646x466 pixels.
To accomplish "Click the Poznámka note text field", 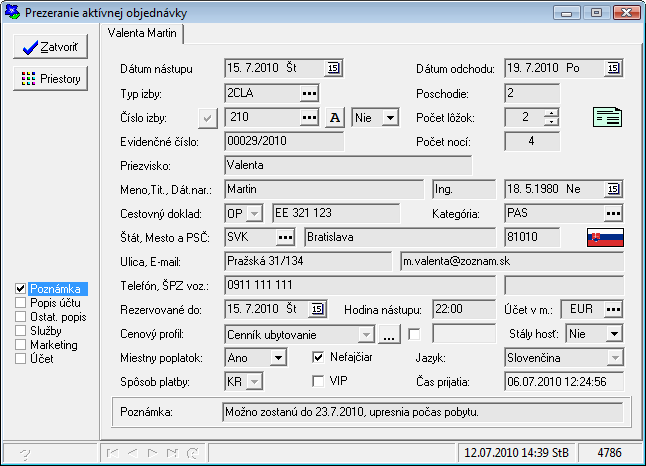I will (423, 412).
